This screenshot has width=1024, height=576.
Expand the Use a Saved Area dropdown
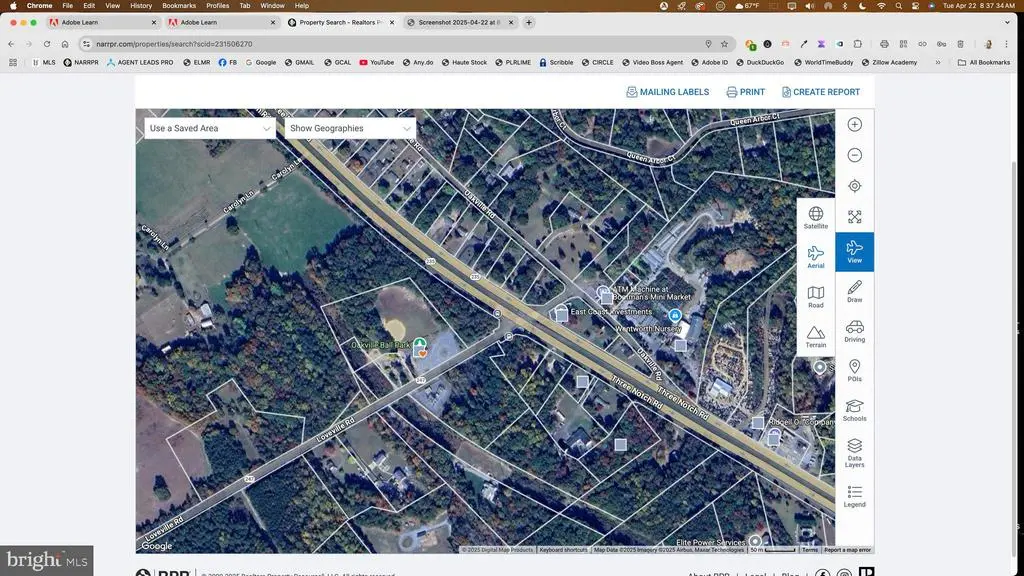[x=209, y=128]
